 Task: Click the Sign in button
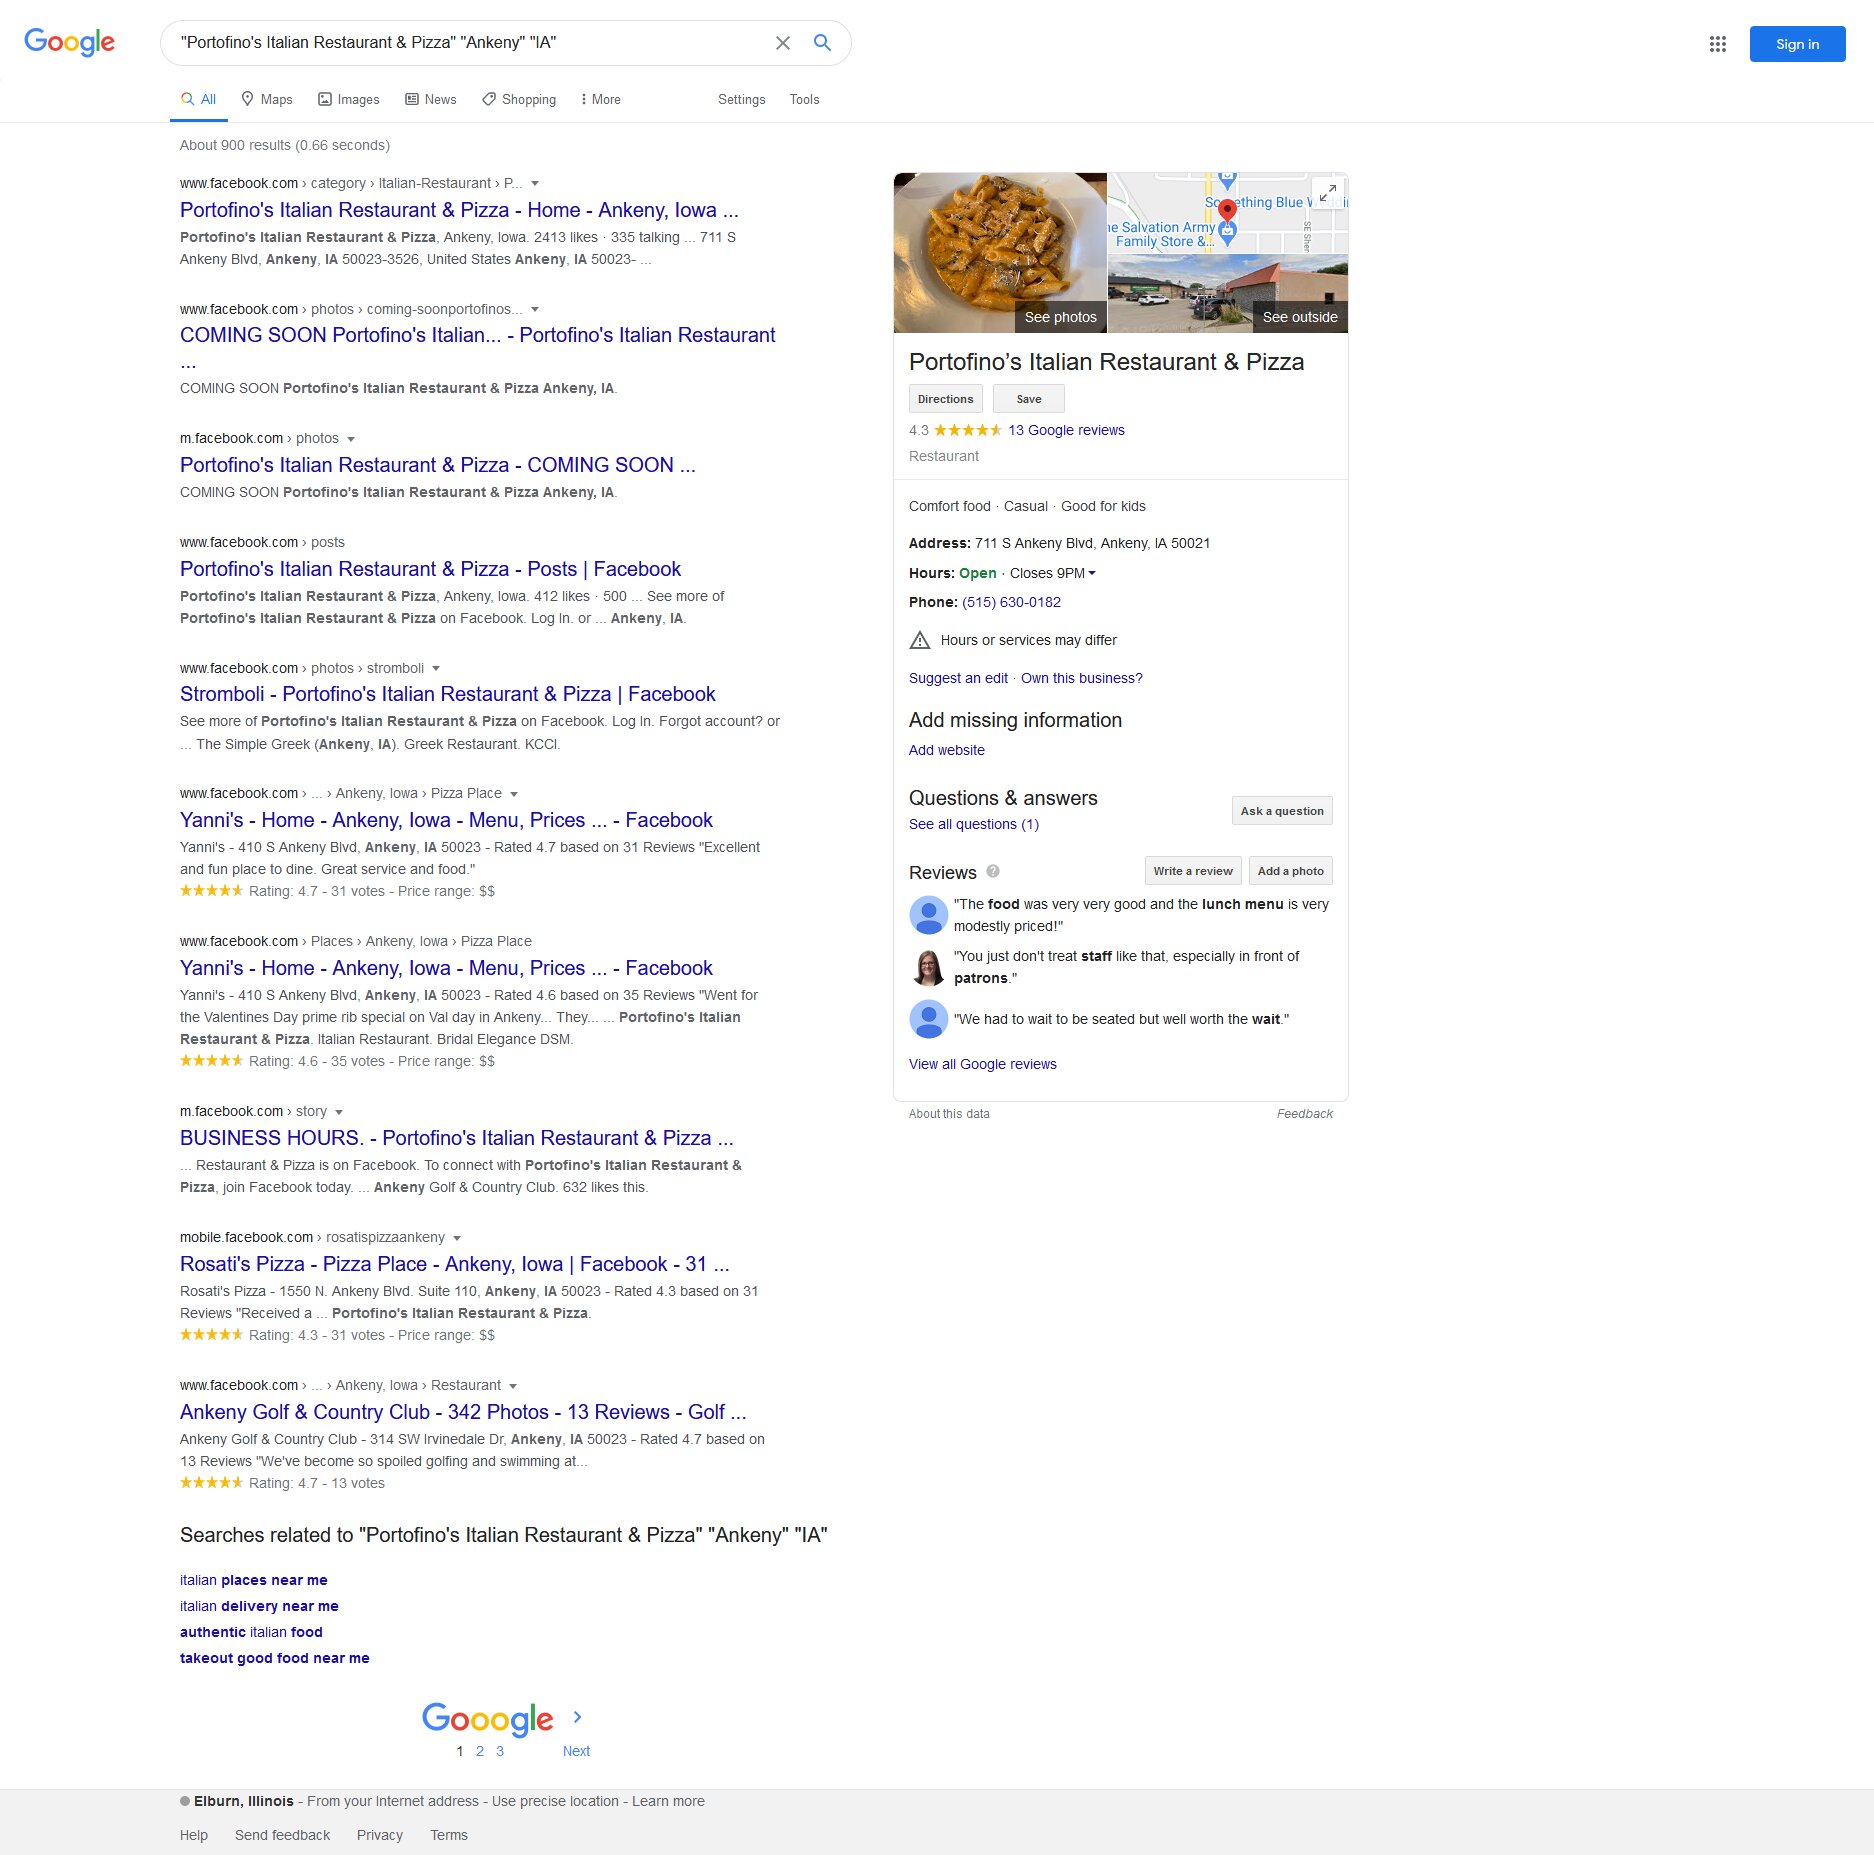(1797, 44)
